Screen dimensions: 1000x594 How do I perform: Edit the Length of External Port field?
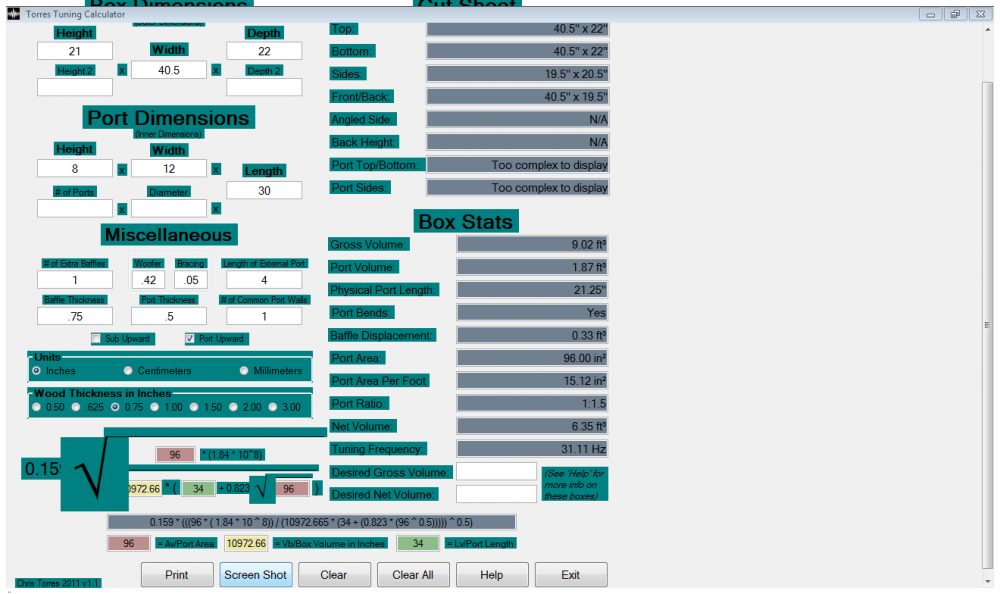pos(264,279)
